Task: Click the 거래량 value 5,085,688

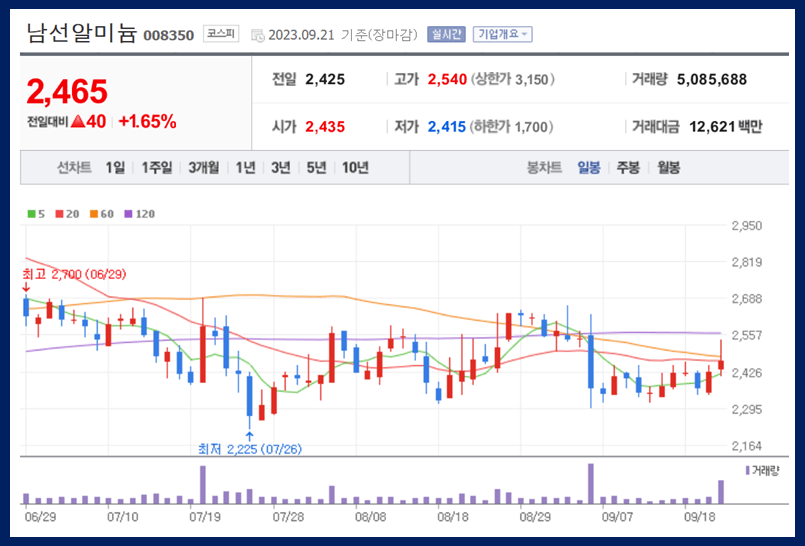Action: [x=712, y=80]
